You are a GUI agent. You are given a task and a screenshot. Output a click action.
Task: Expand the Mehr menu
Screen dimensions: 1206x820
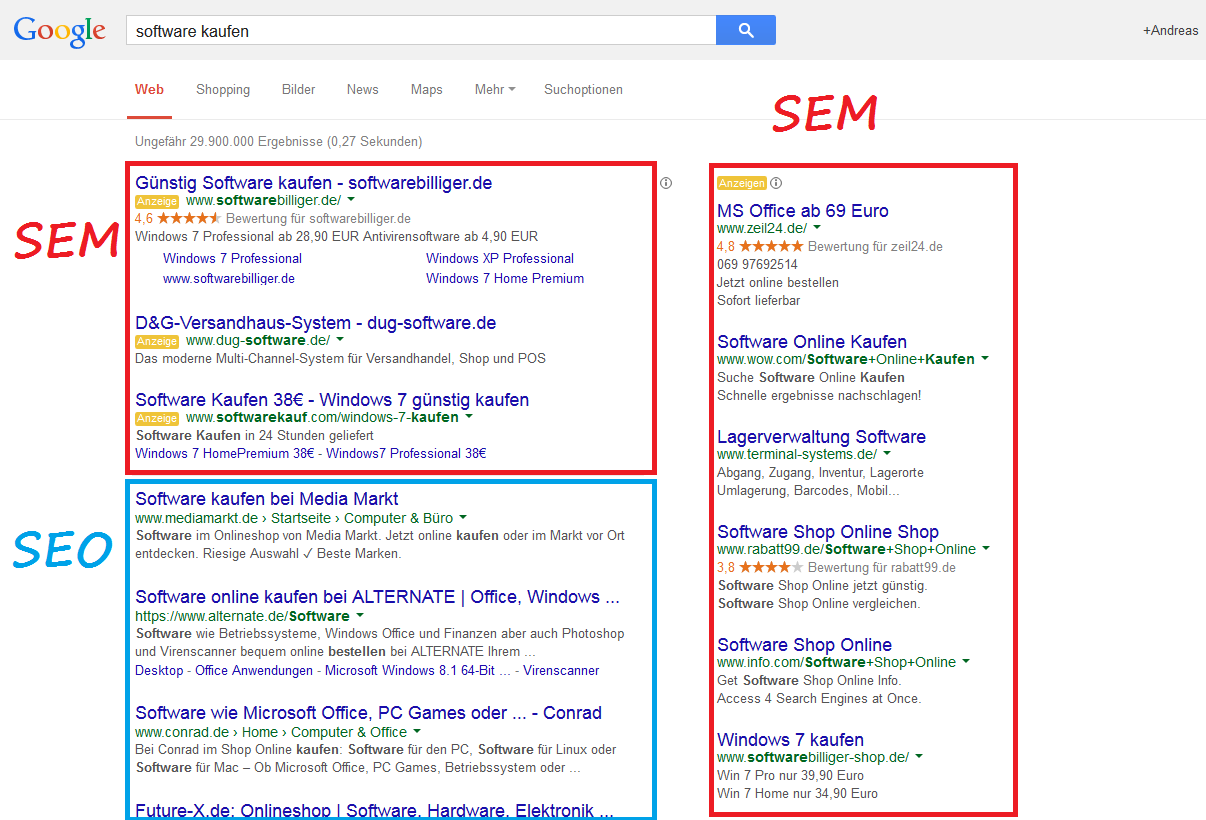coord(495,89)
